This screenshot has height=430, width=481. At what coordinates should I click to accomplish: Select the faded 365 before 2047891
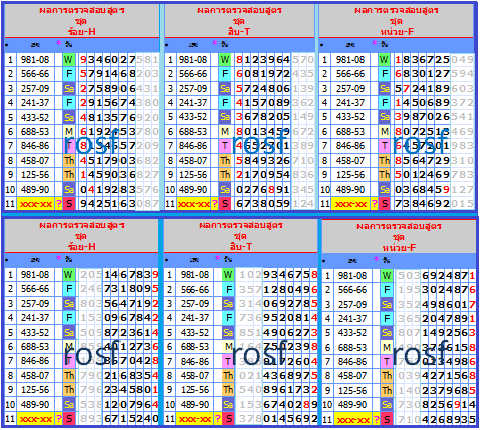409,319
